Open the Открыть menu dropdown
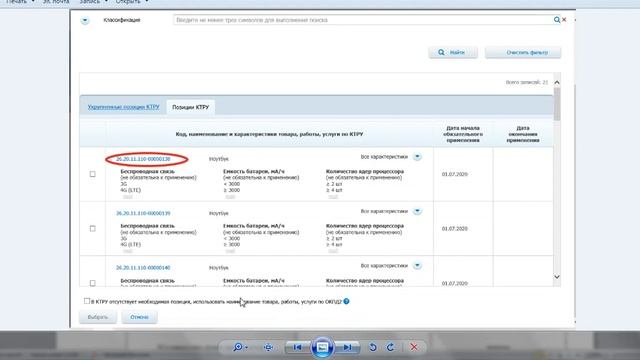640x360 pixels. [x=132, y=2]
